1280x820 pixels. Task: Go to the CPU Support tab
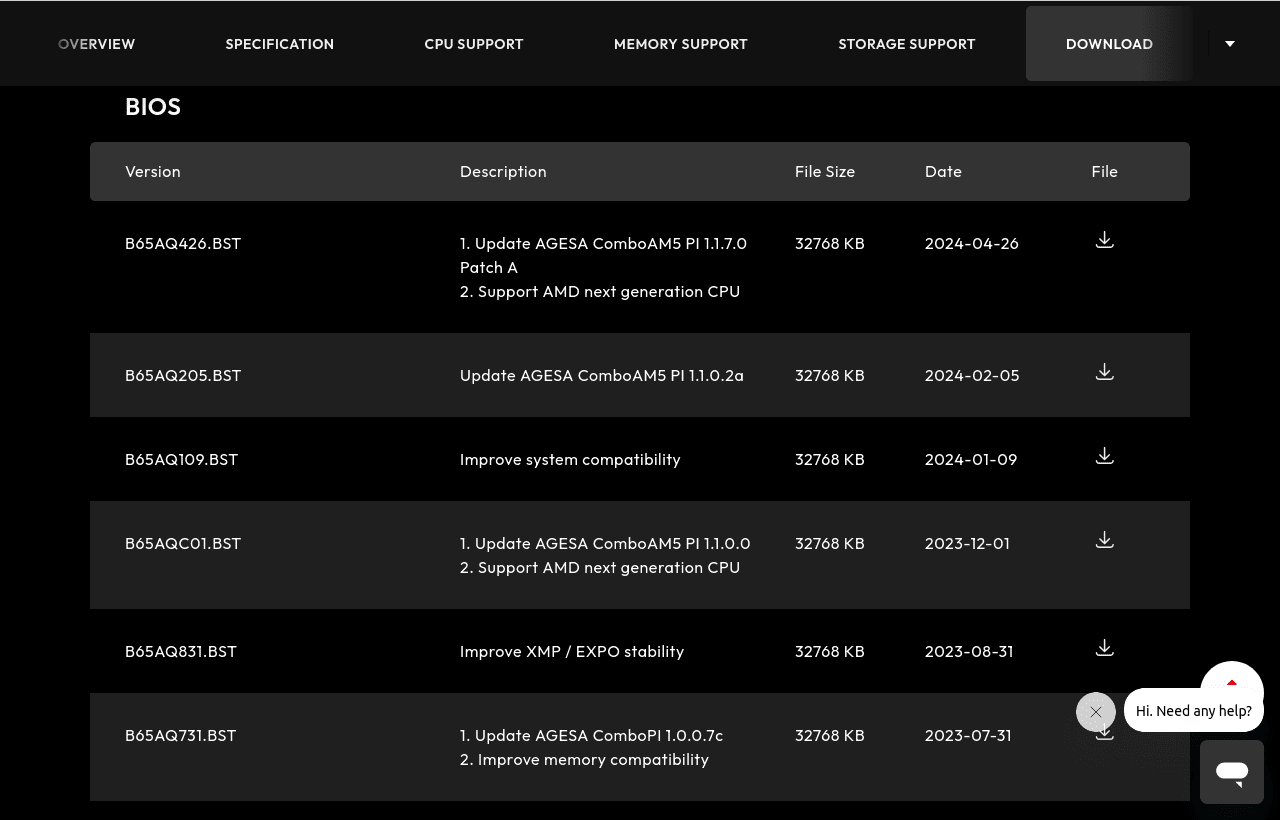tap(474, 44)
